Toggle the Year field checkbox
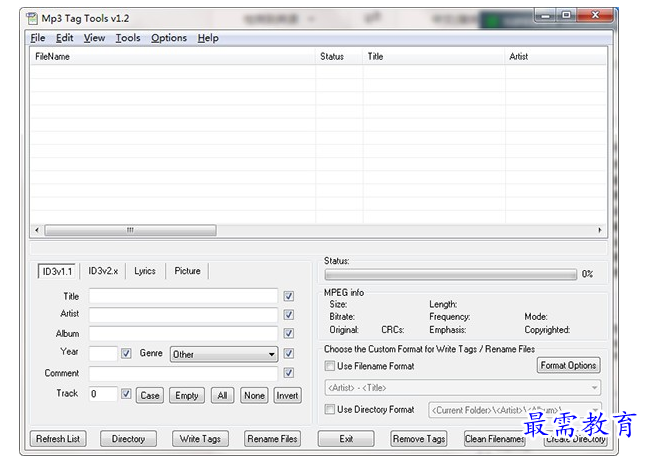 [x=126, y=353]
